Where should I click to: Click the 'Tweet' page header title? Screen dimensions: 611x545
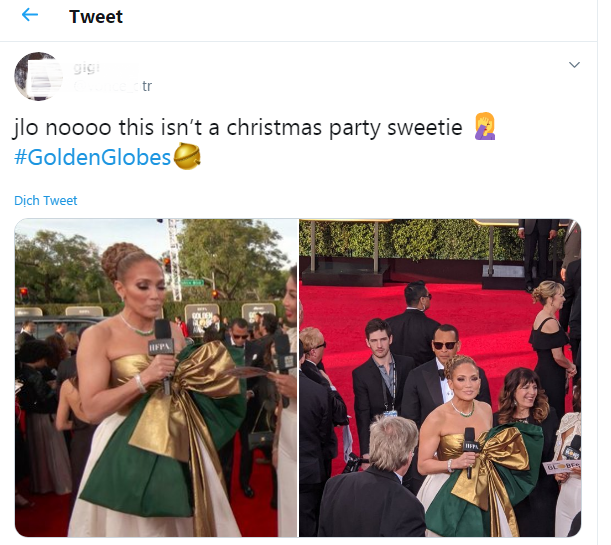pos(96,16)
